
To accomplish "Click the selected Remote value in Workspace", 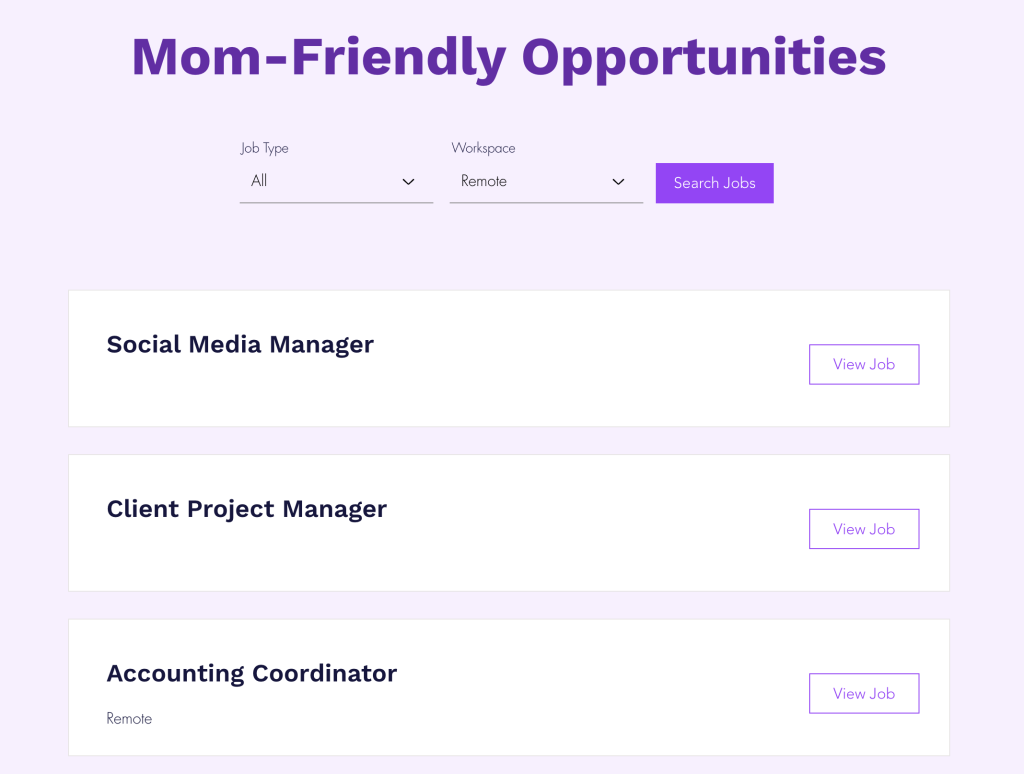I will 484,181.
